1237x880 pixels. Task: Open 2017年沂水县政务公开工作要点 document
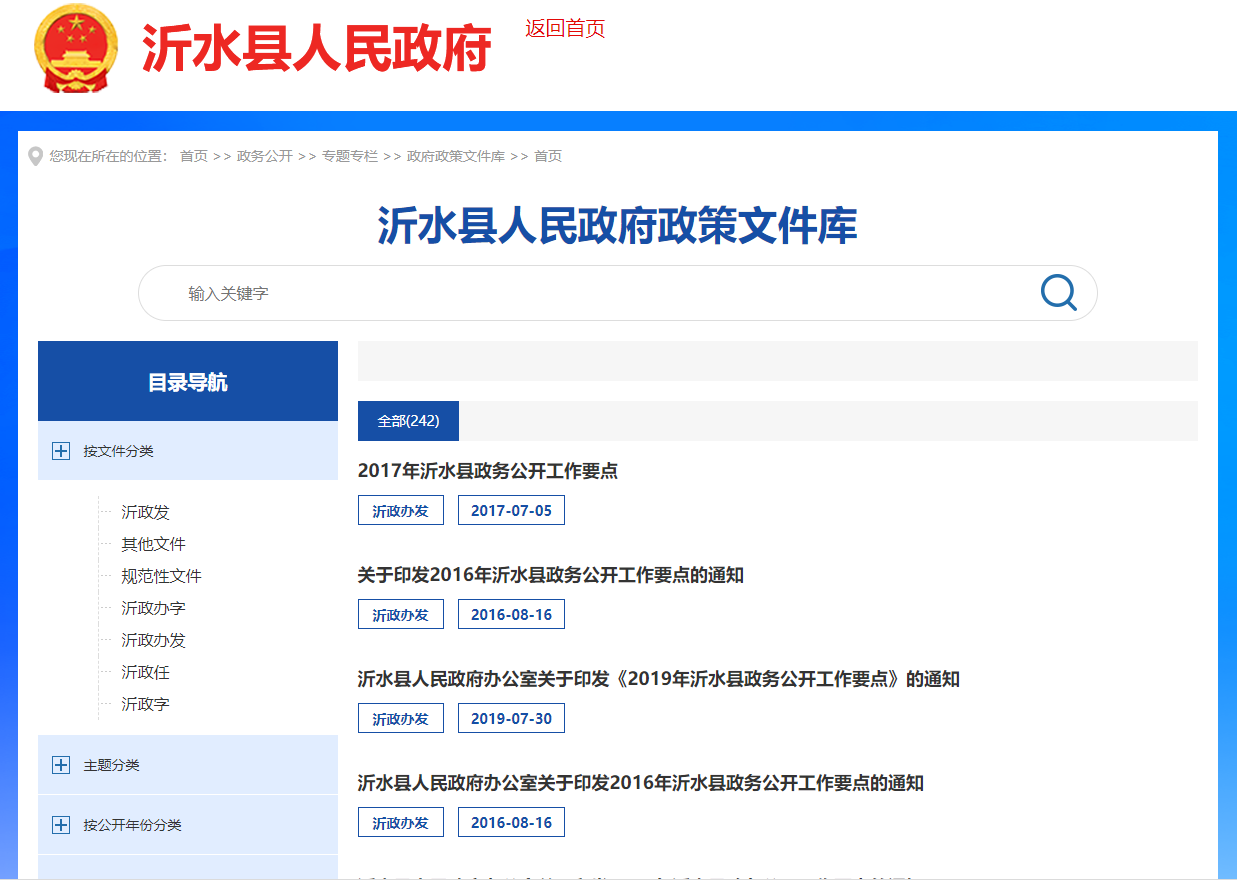point(488,471)
